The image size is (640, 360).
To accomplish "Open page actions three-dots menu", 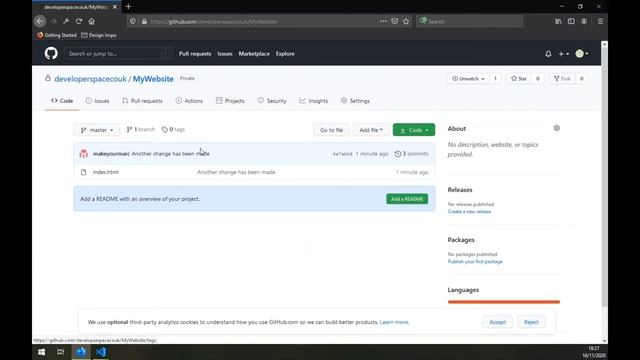I will pyautogui.click(x=383, y=21).
